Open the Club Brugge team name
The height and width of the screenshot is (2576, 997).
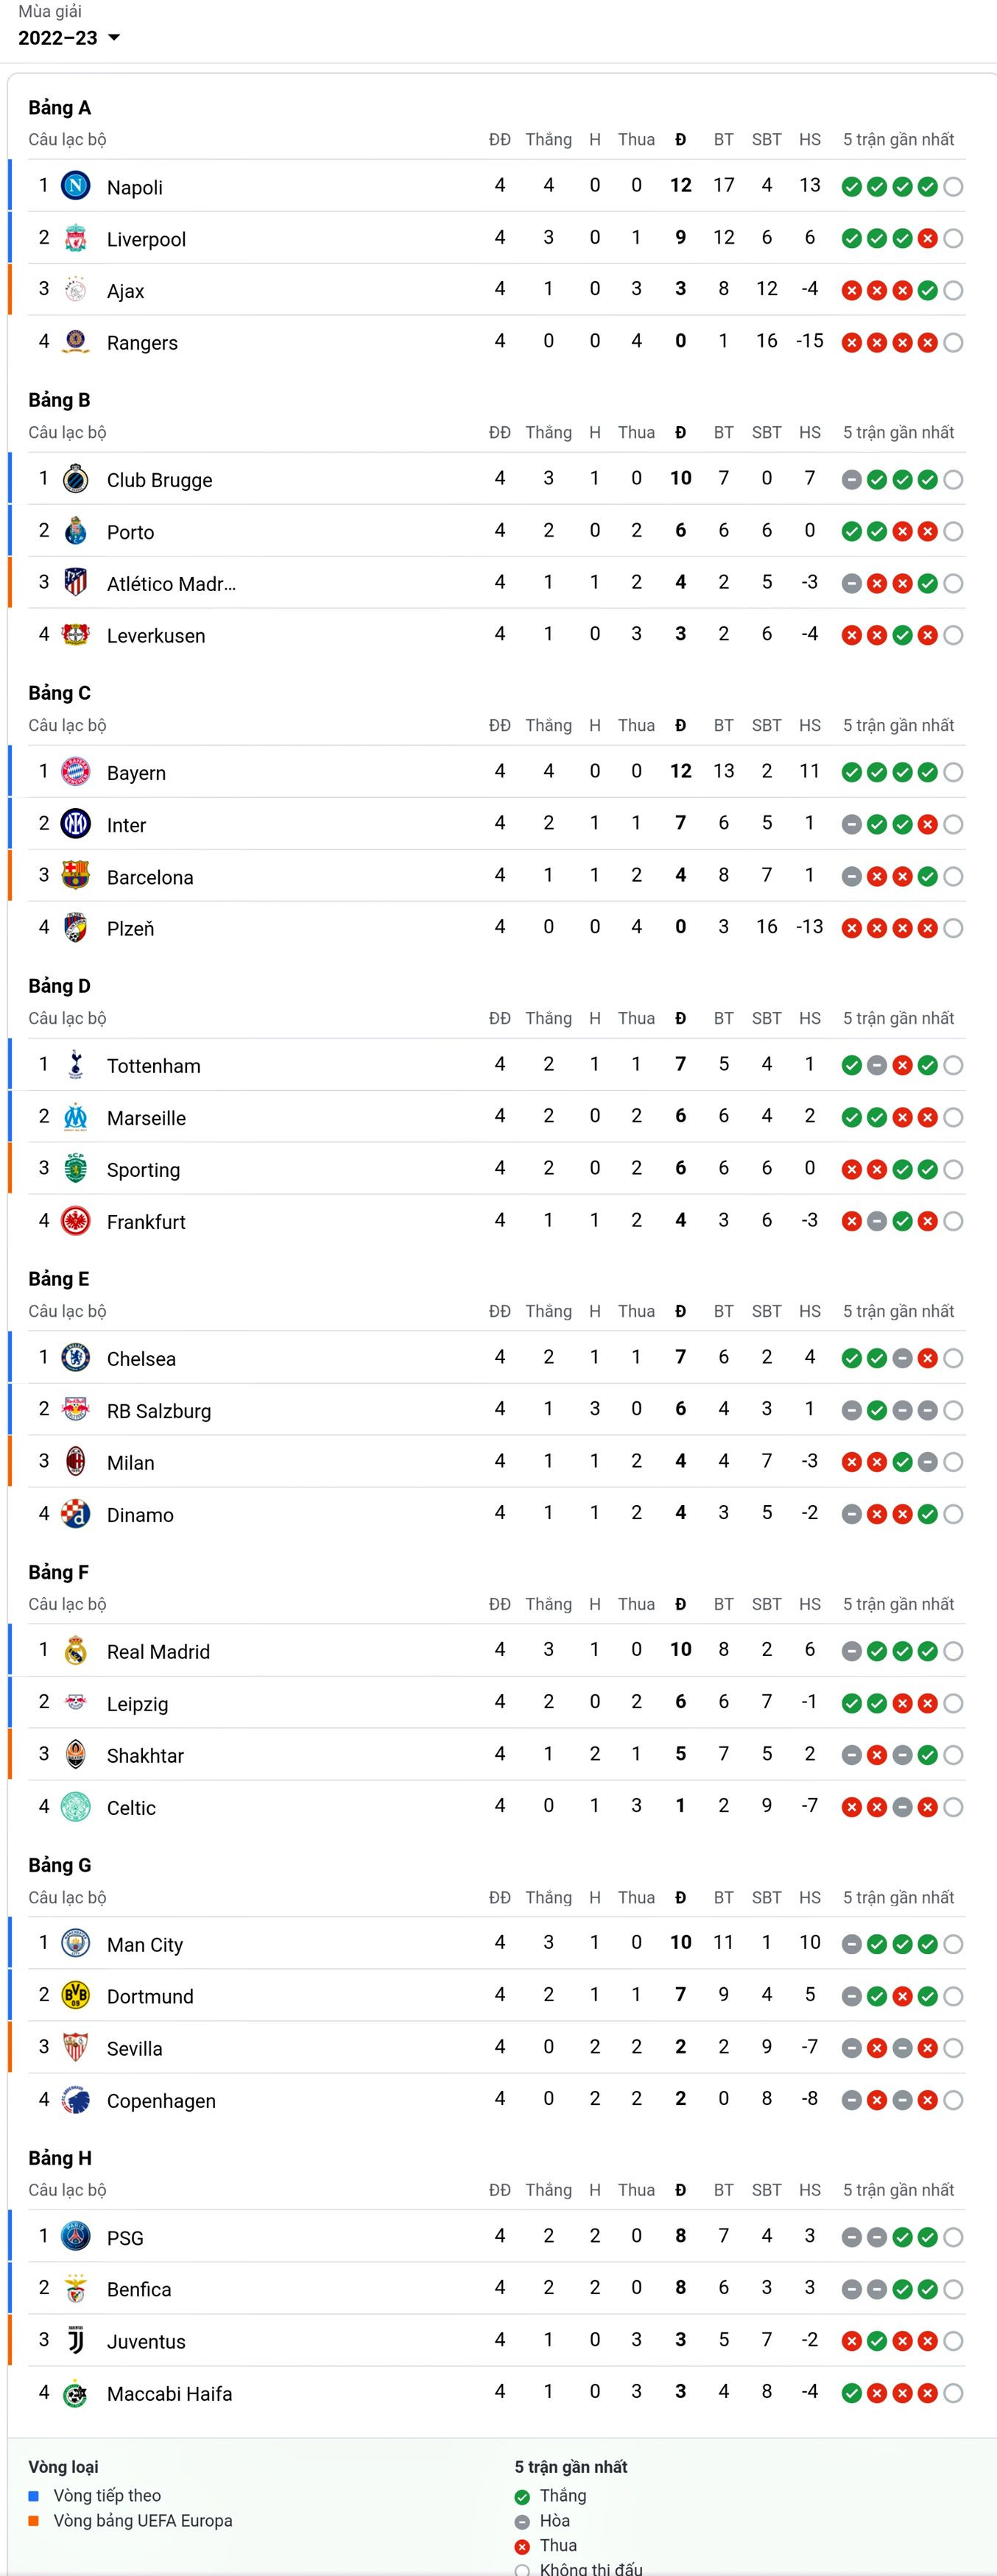(159, 480)
